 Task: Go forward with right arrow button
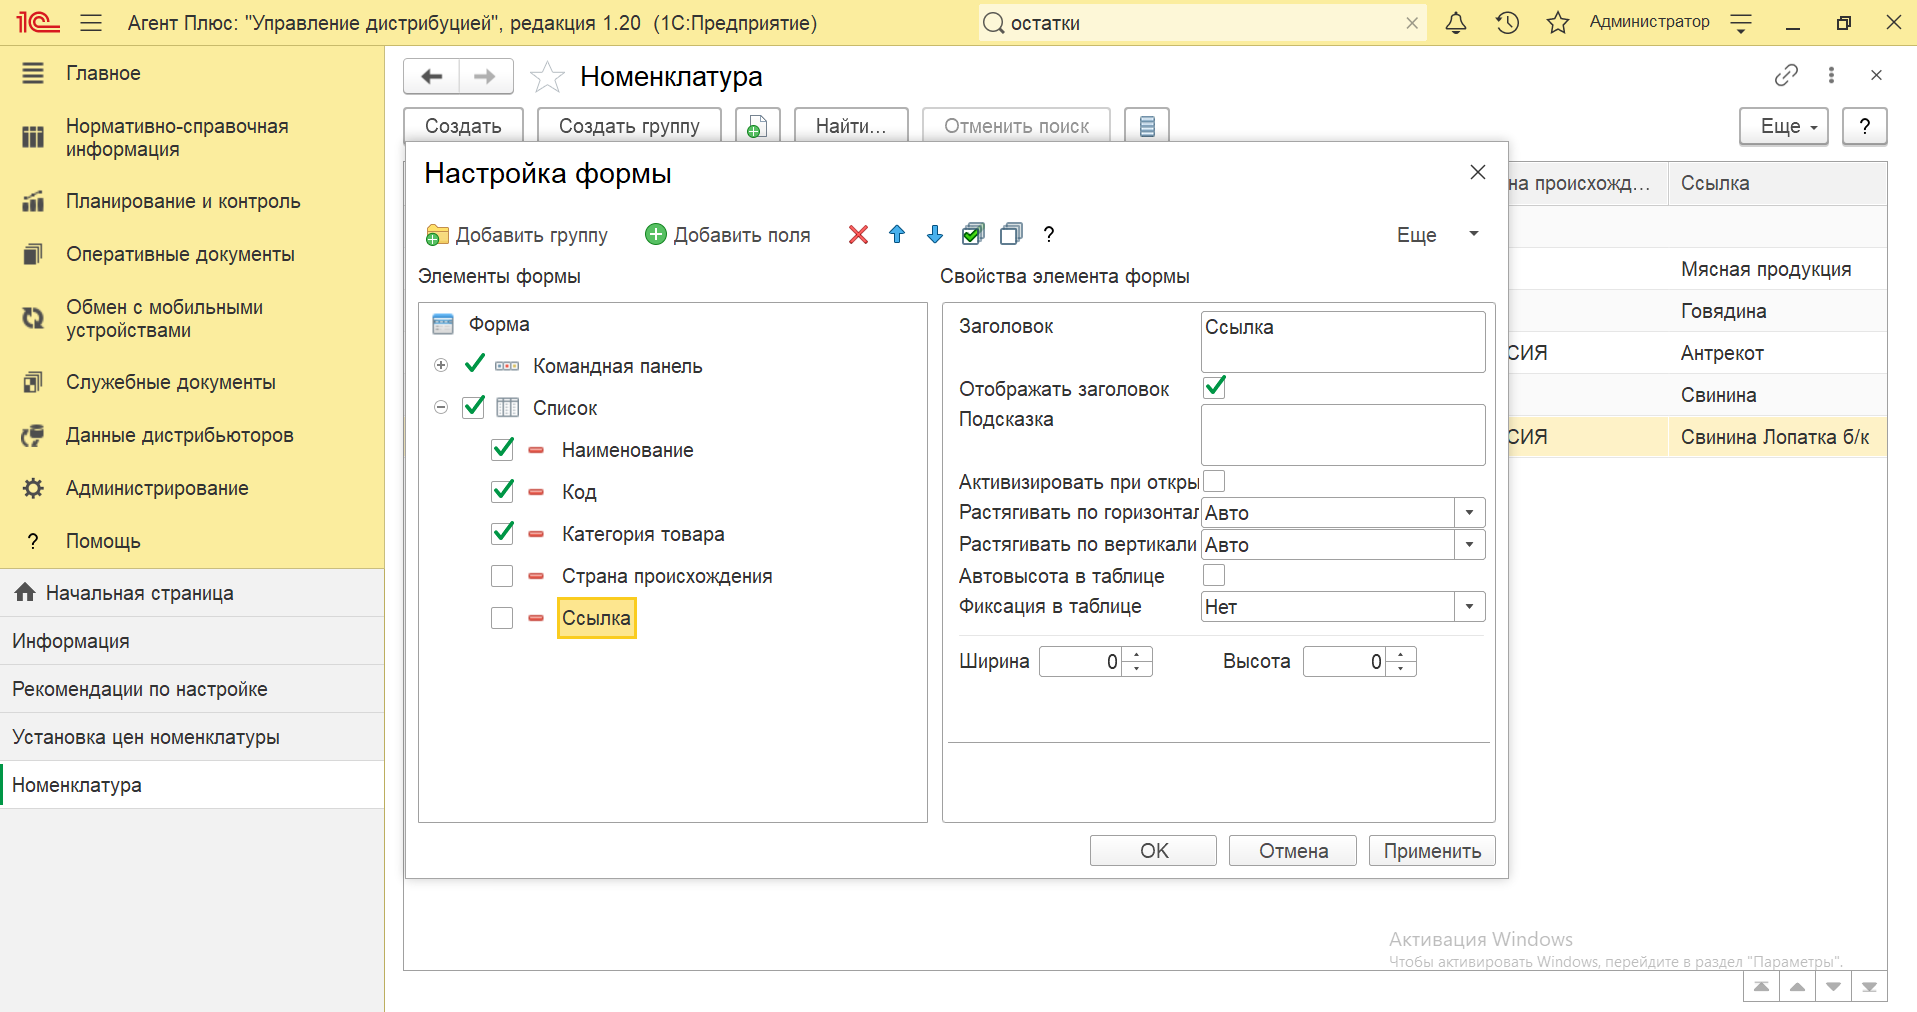pos(485,76)
